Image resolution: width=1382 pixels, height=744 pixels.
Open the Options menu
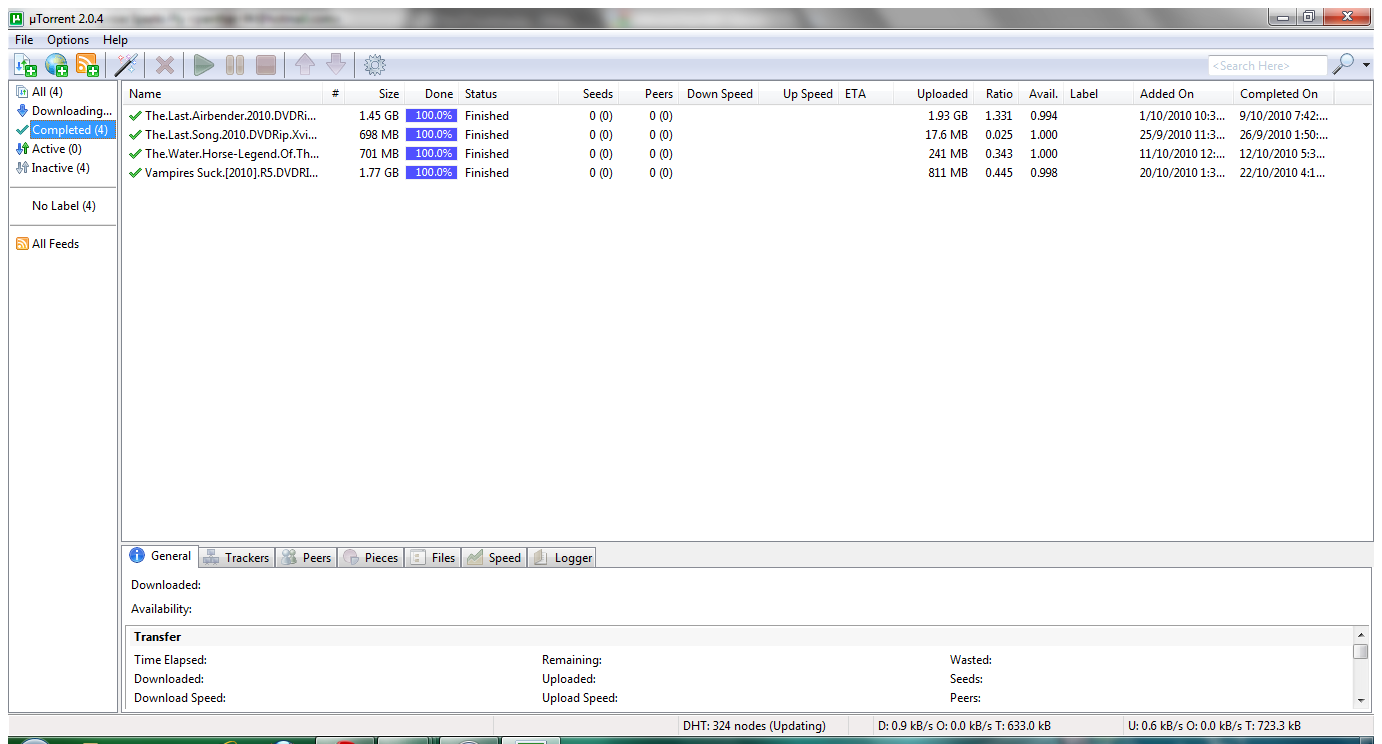69,40
